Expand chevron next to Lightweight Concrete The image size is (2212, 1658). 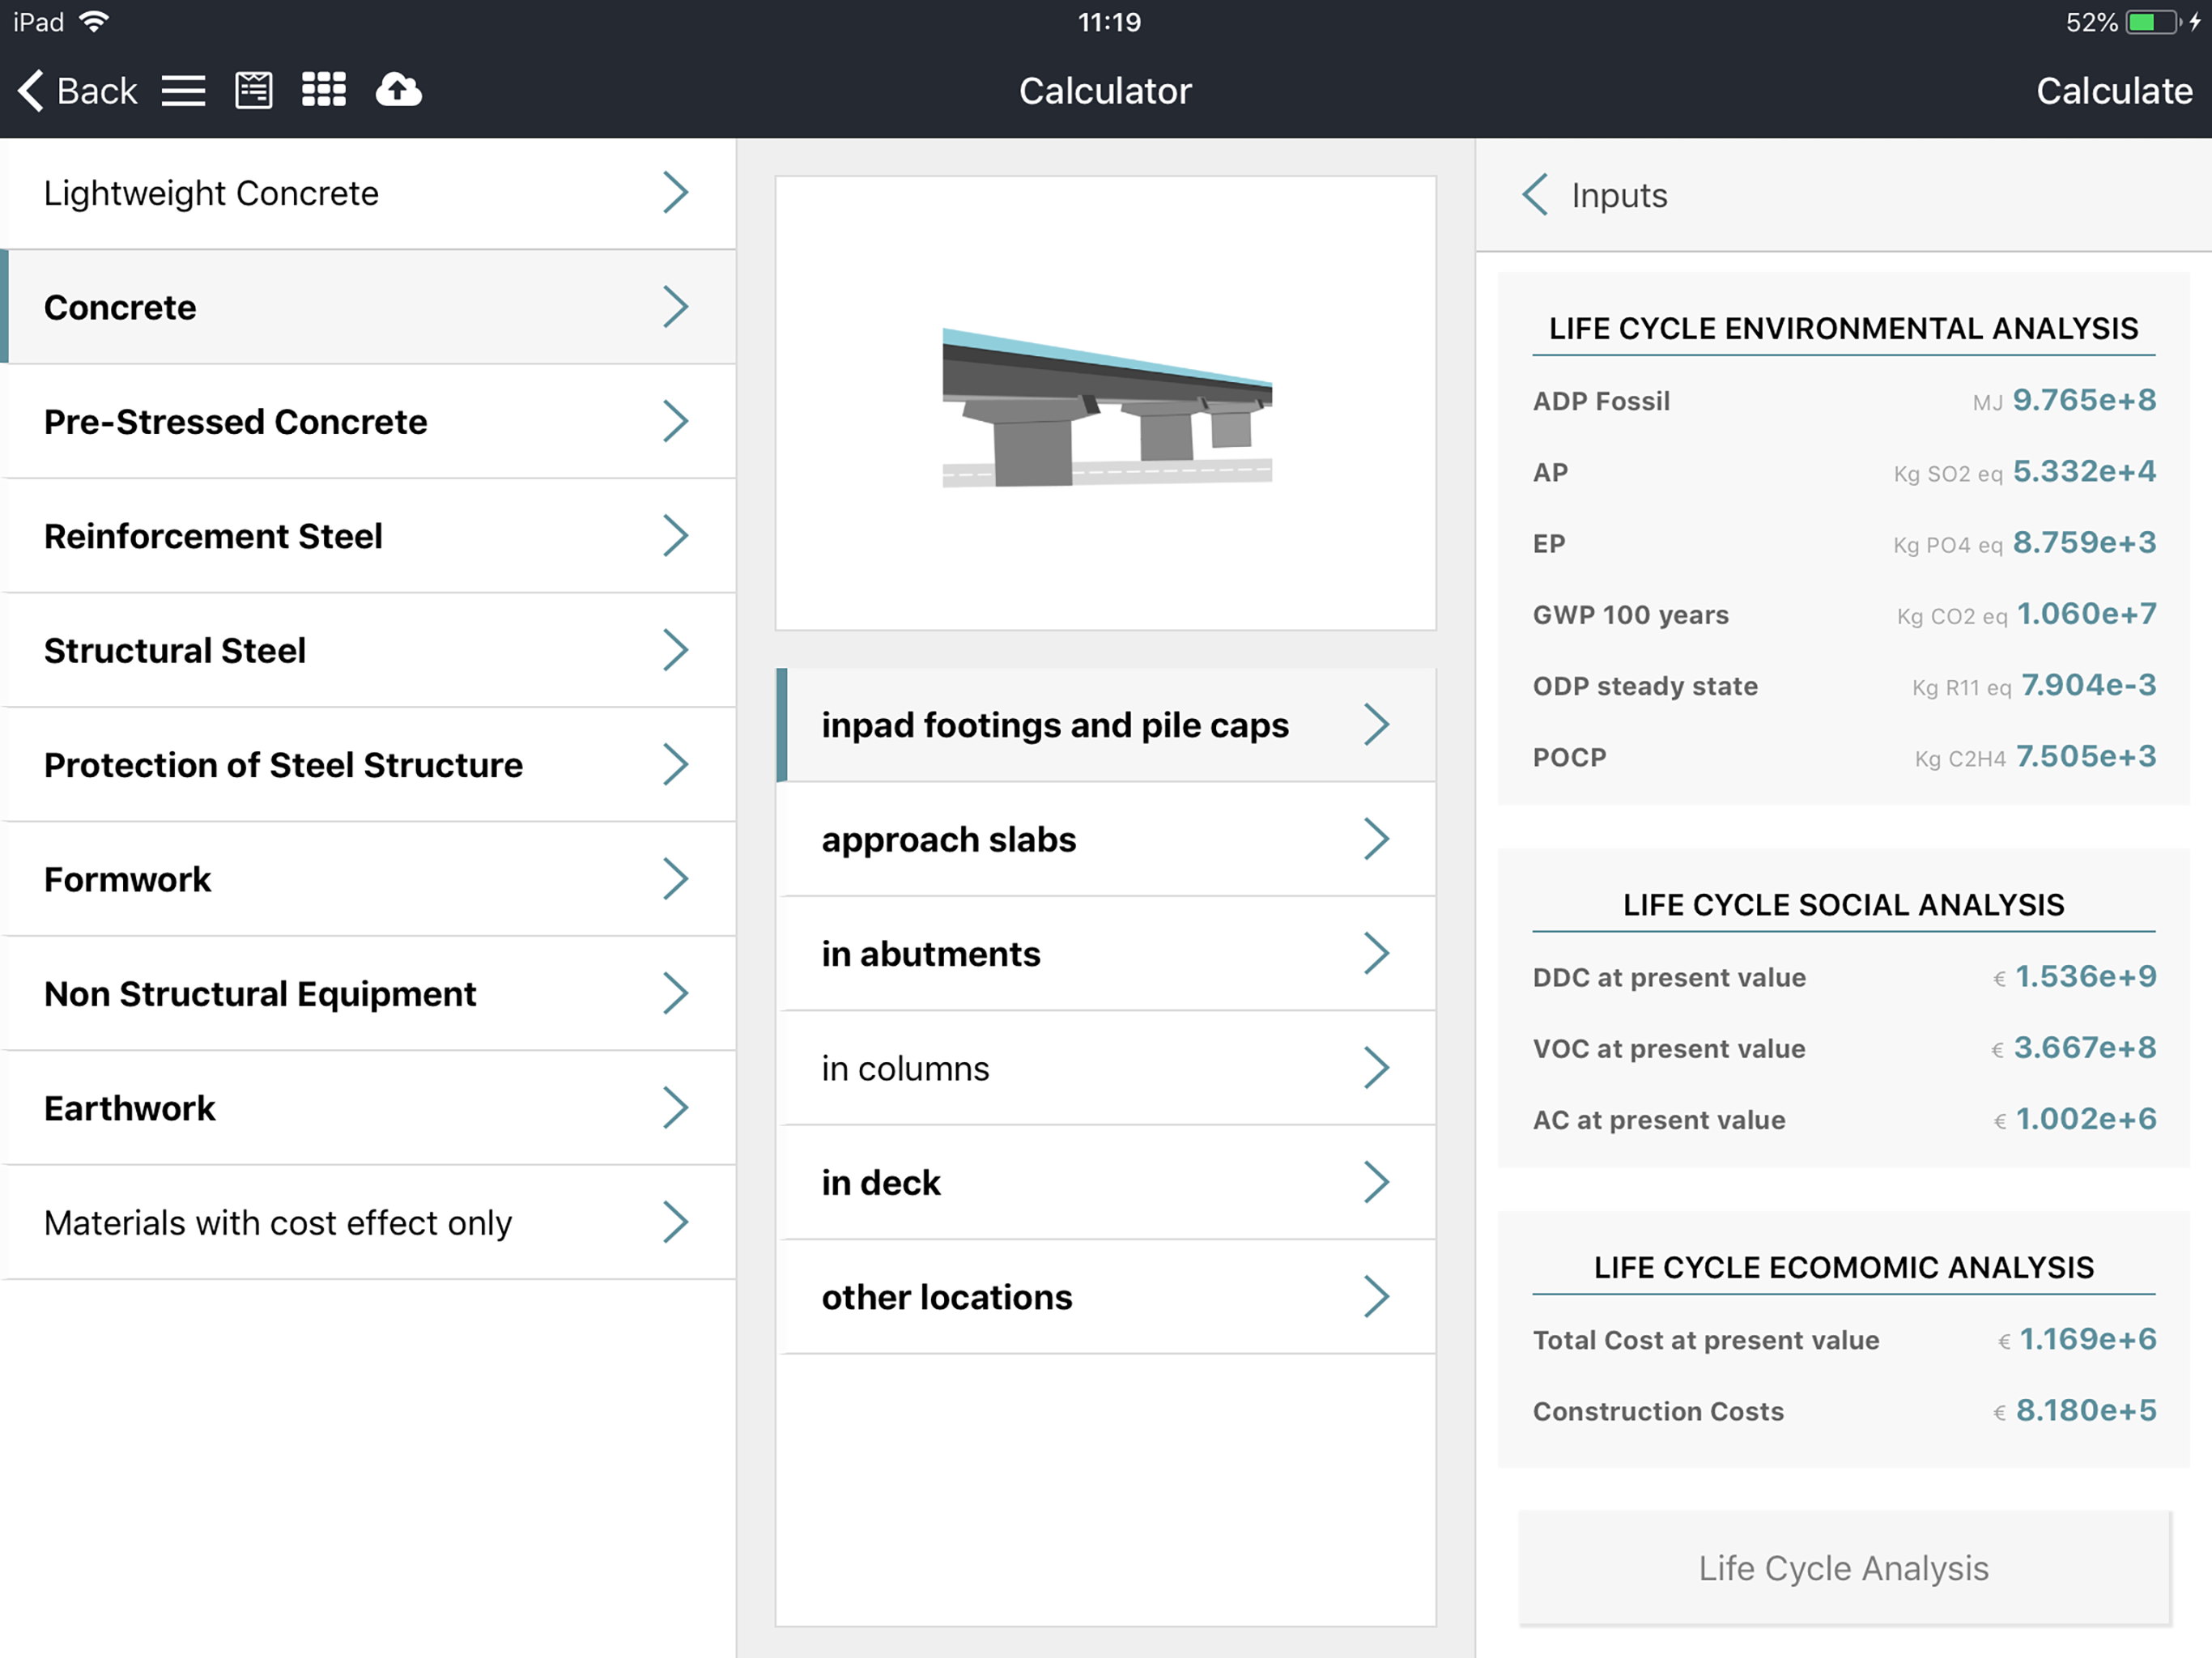pyautogui.click(x=676, y=193)
